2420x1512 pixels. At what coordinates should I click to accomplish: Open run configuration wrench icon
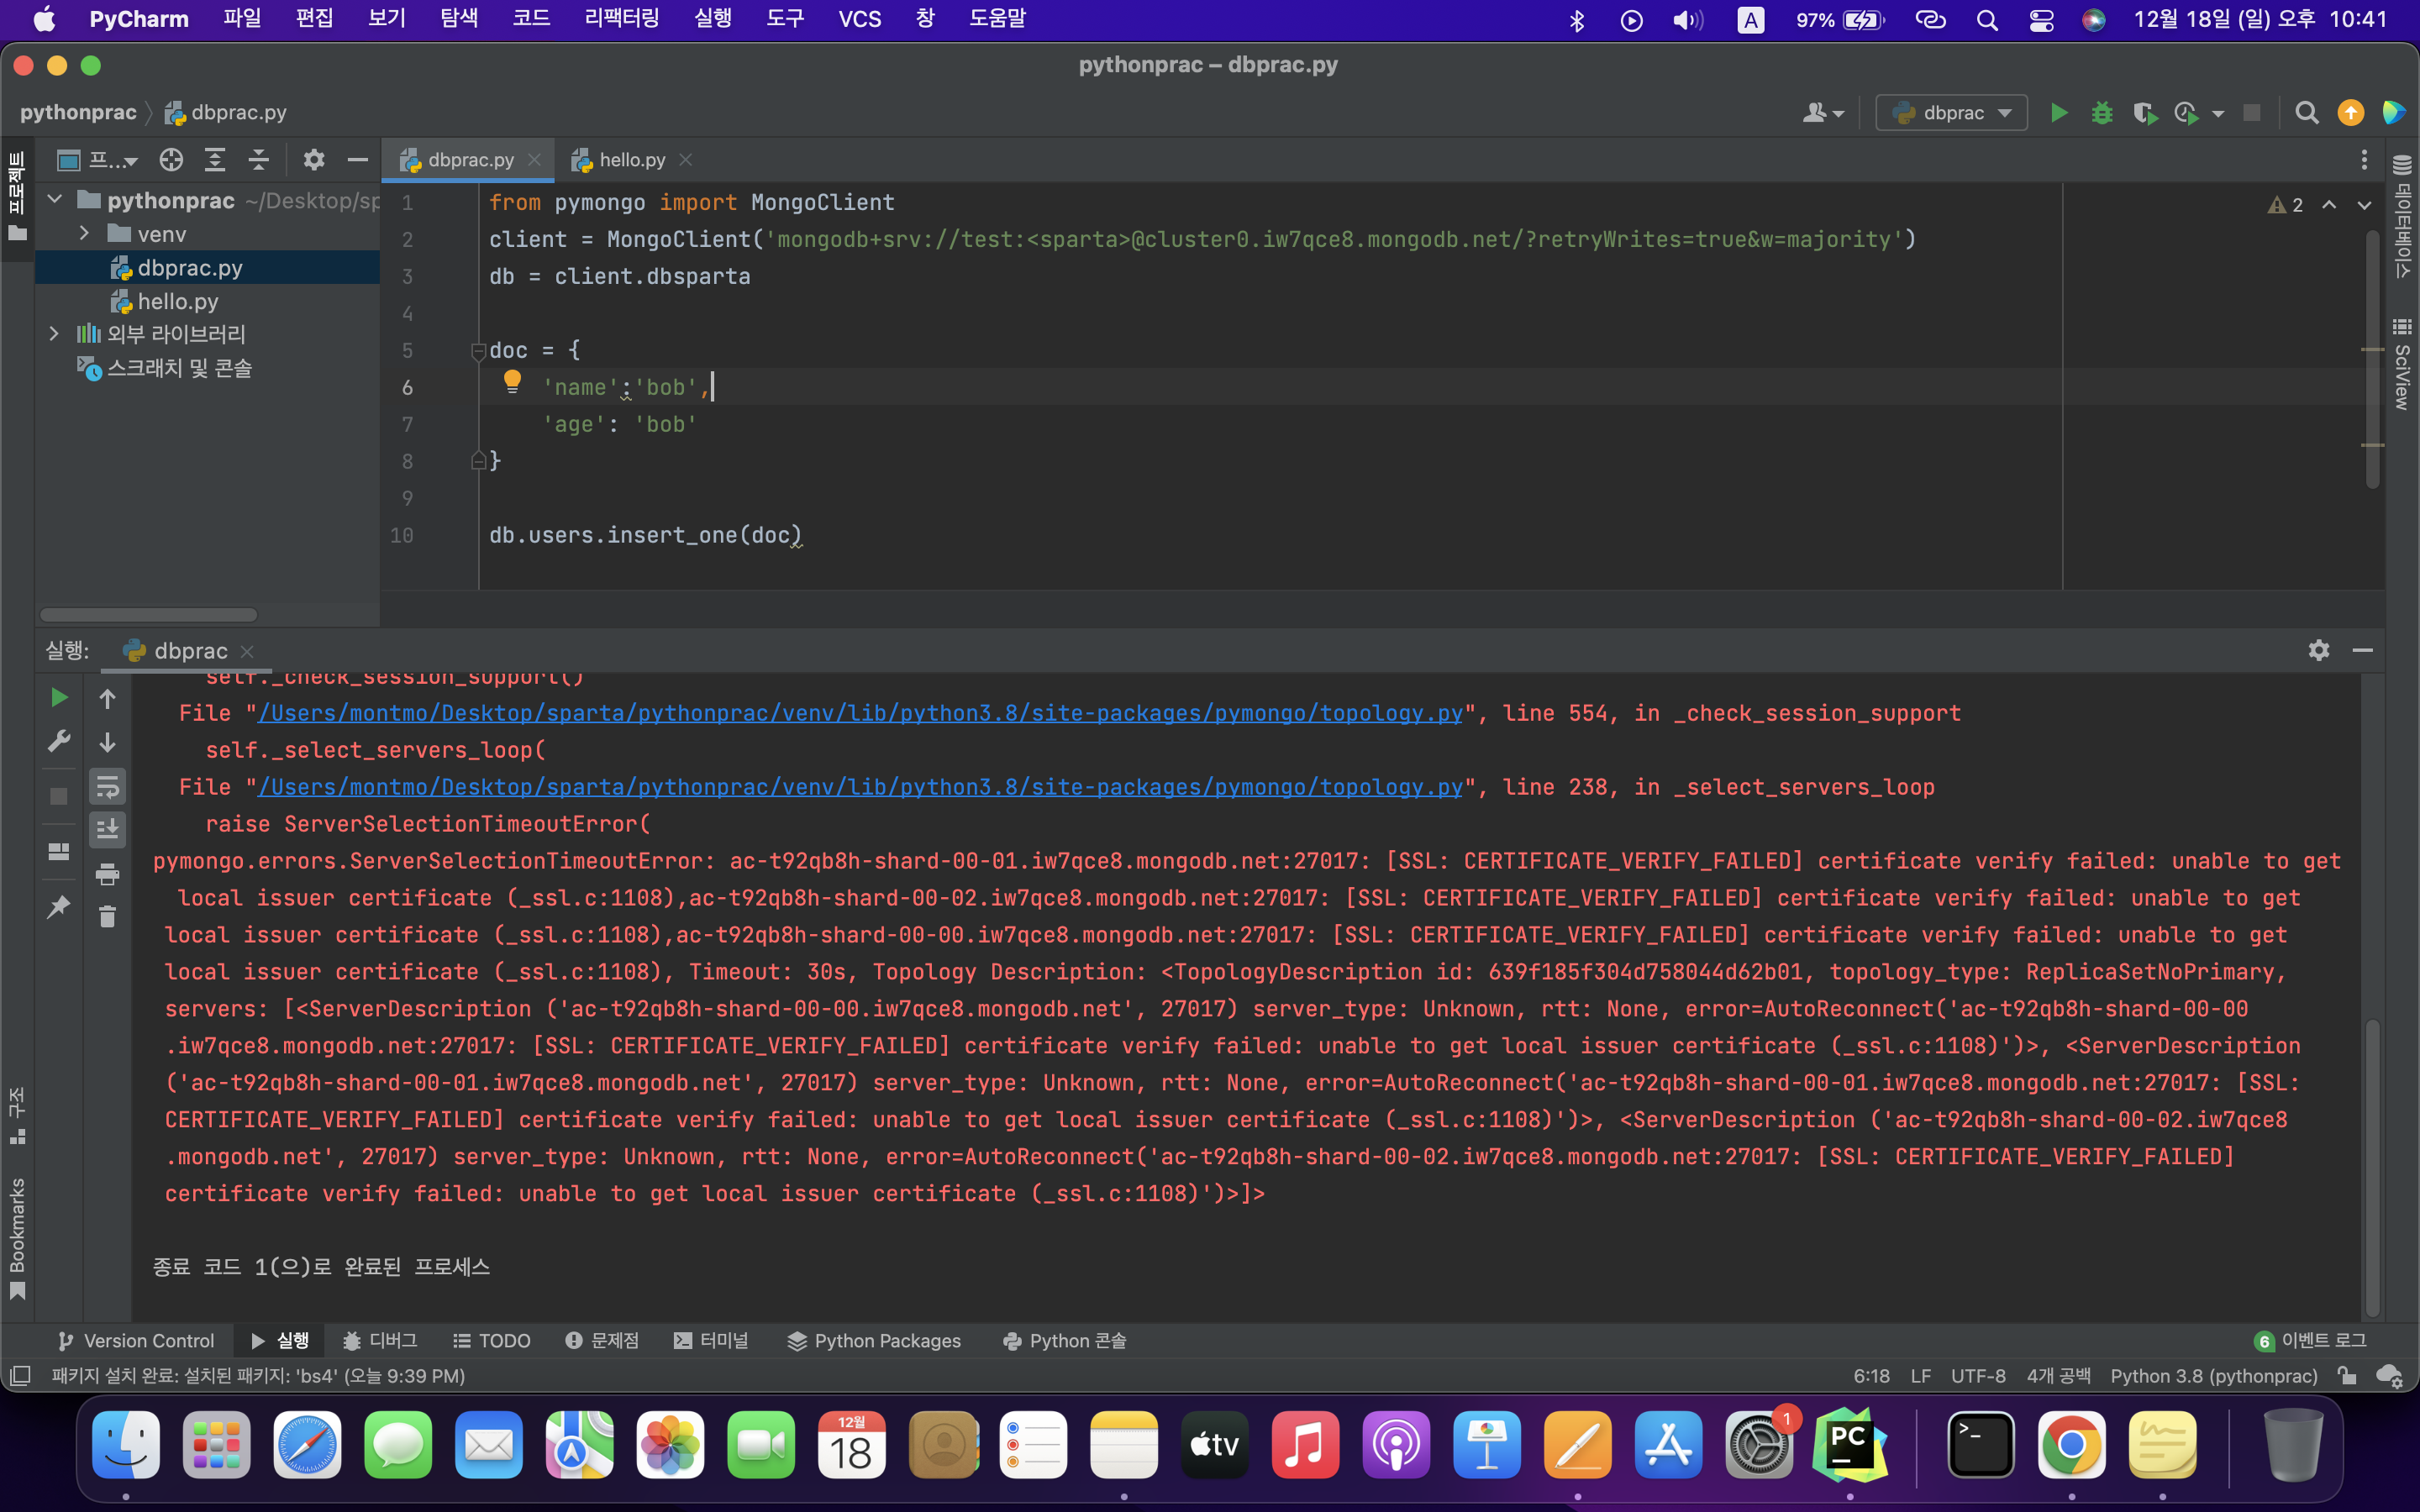coord(59,741)
